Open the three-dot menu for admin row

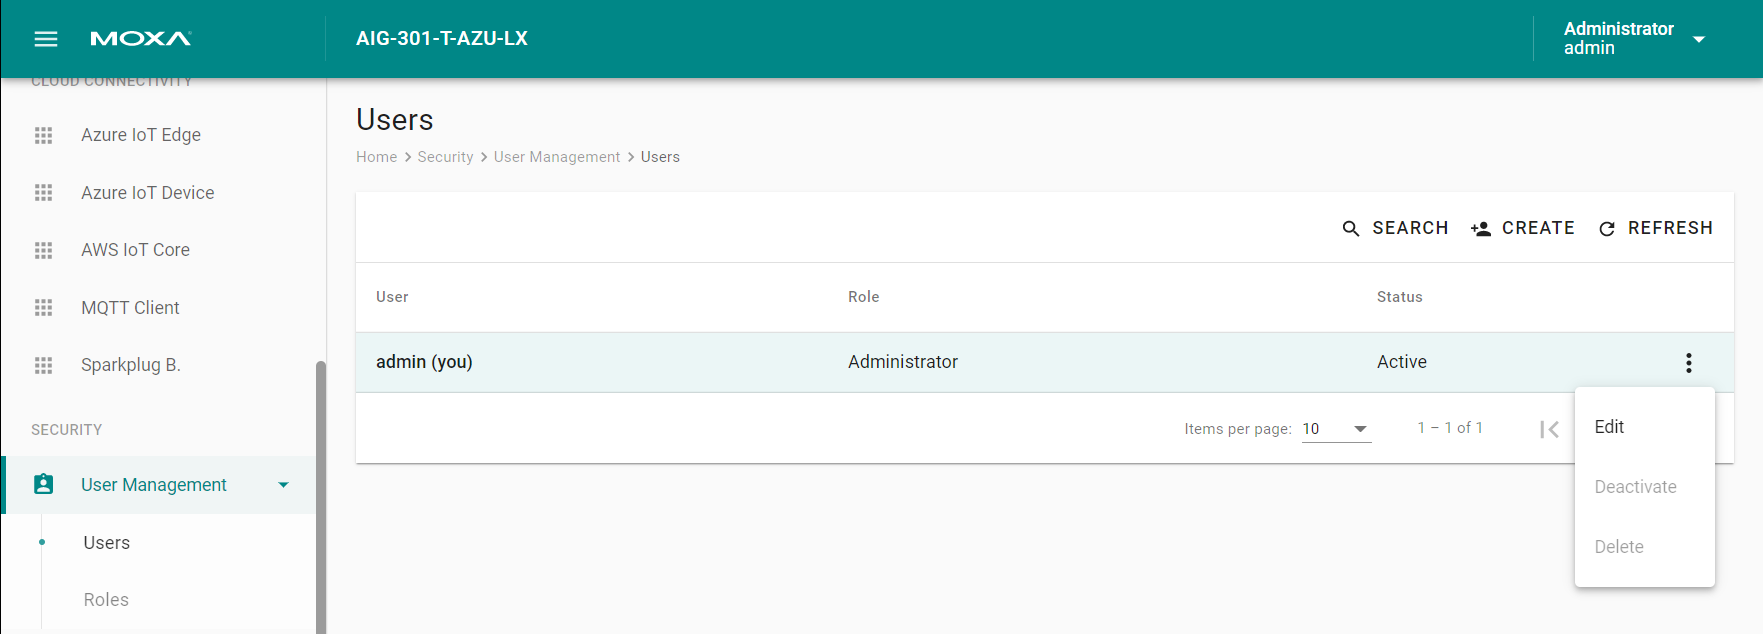point(1689,363)
